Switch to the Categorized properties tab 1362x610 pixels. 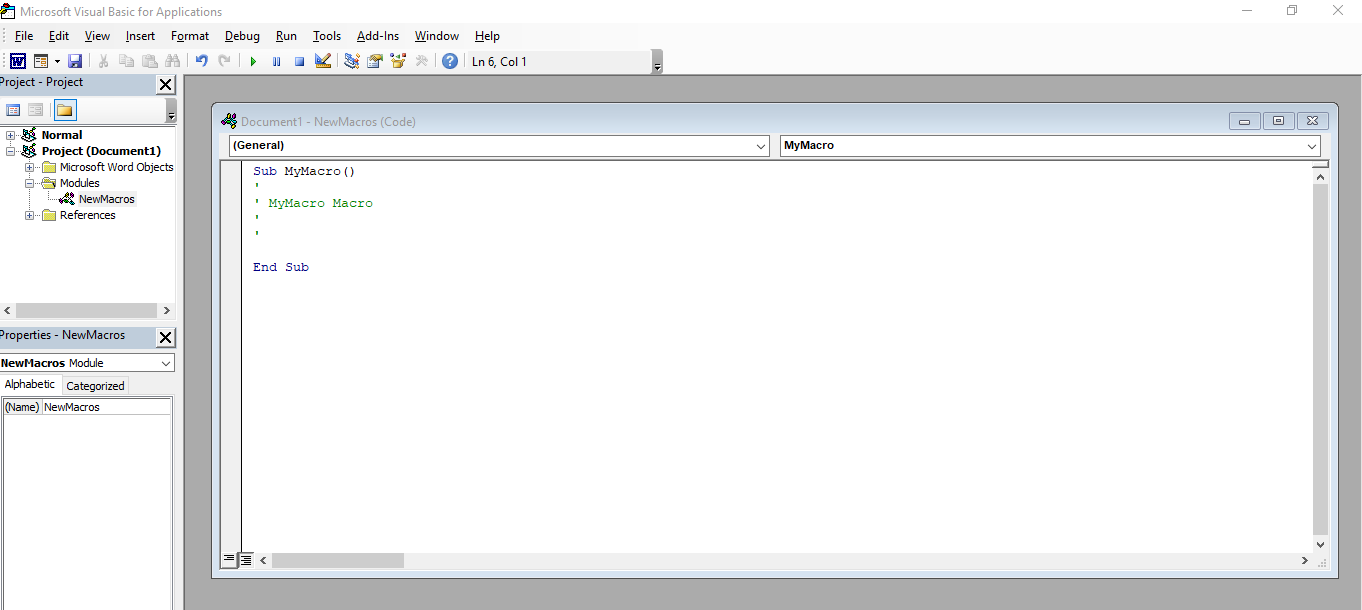coord(95,386)
